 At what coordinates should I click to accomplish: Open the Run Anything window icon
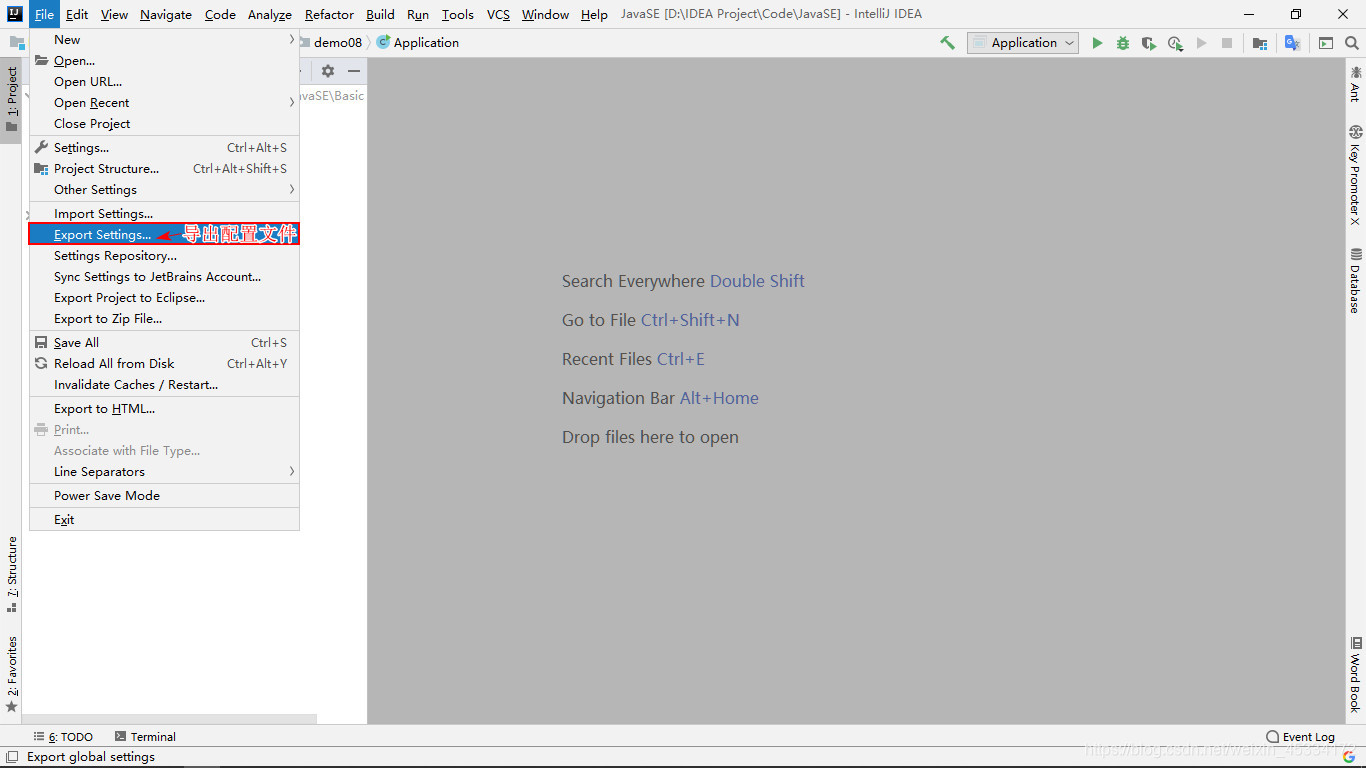[x=1326, y=43]
